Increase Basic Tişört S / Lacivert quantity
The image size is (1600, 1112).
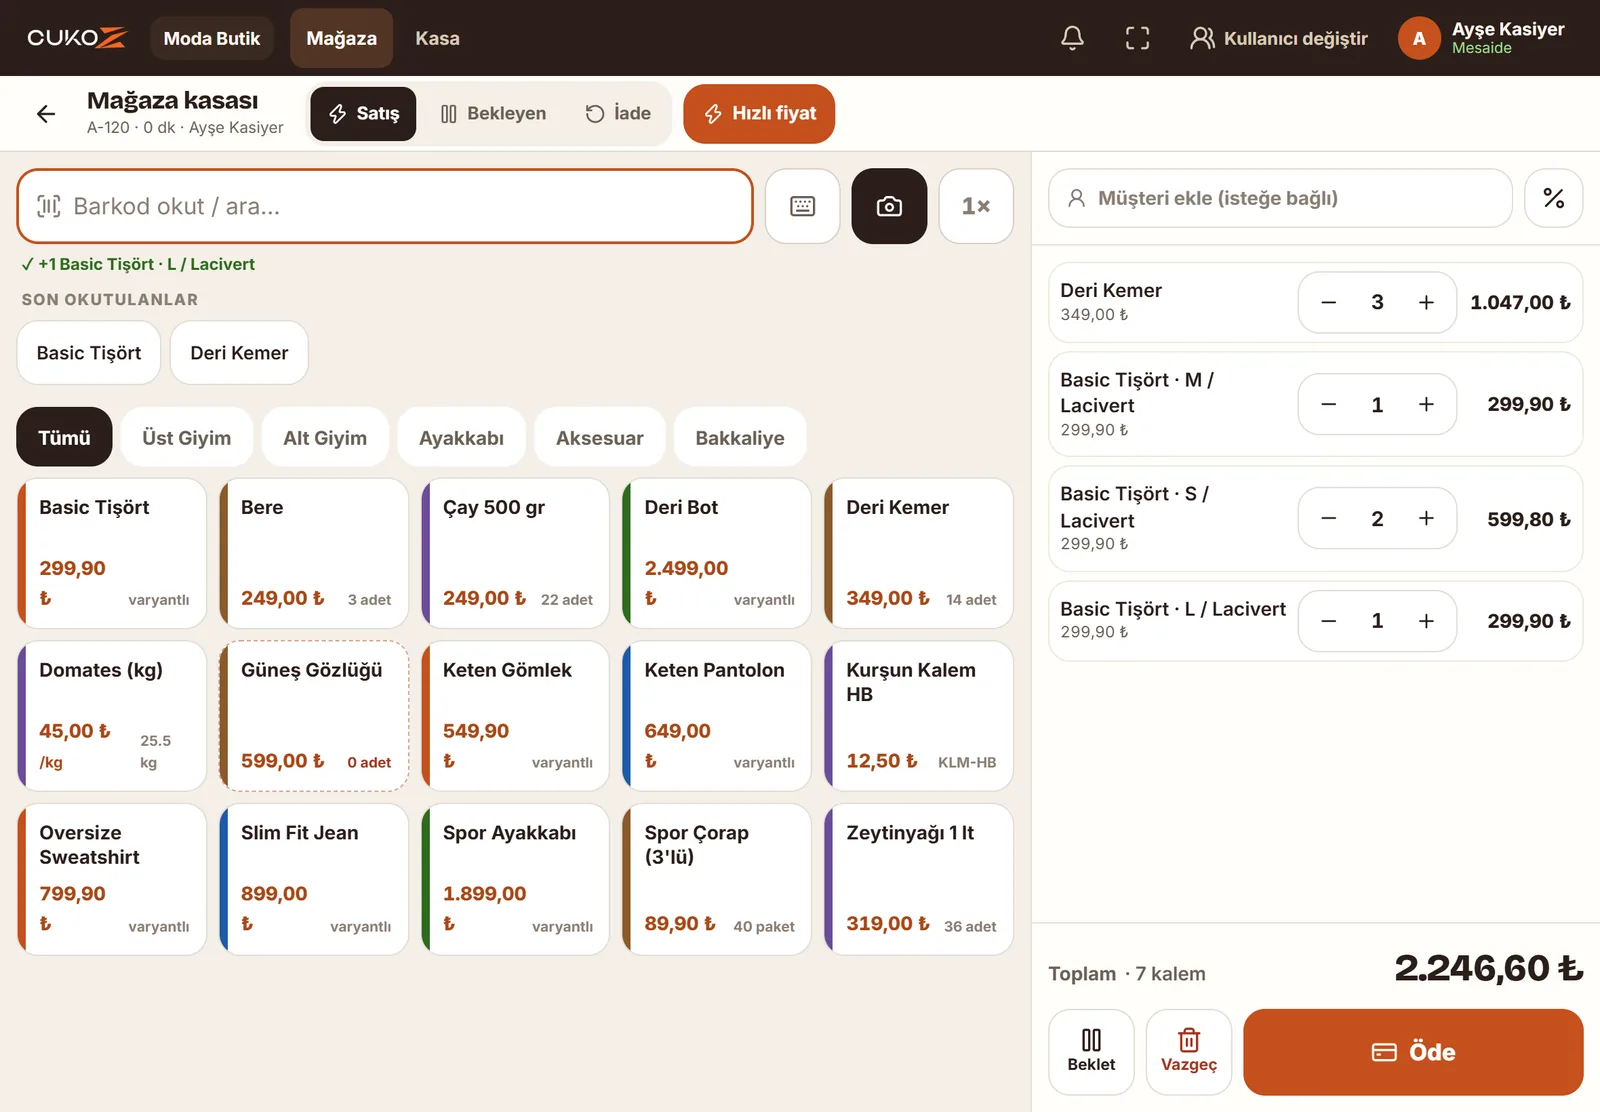pos(1426,518)
